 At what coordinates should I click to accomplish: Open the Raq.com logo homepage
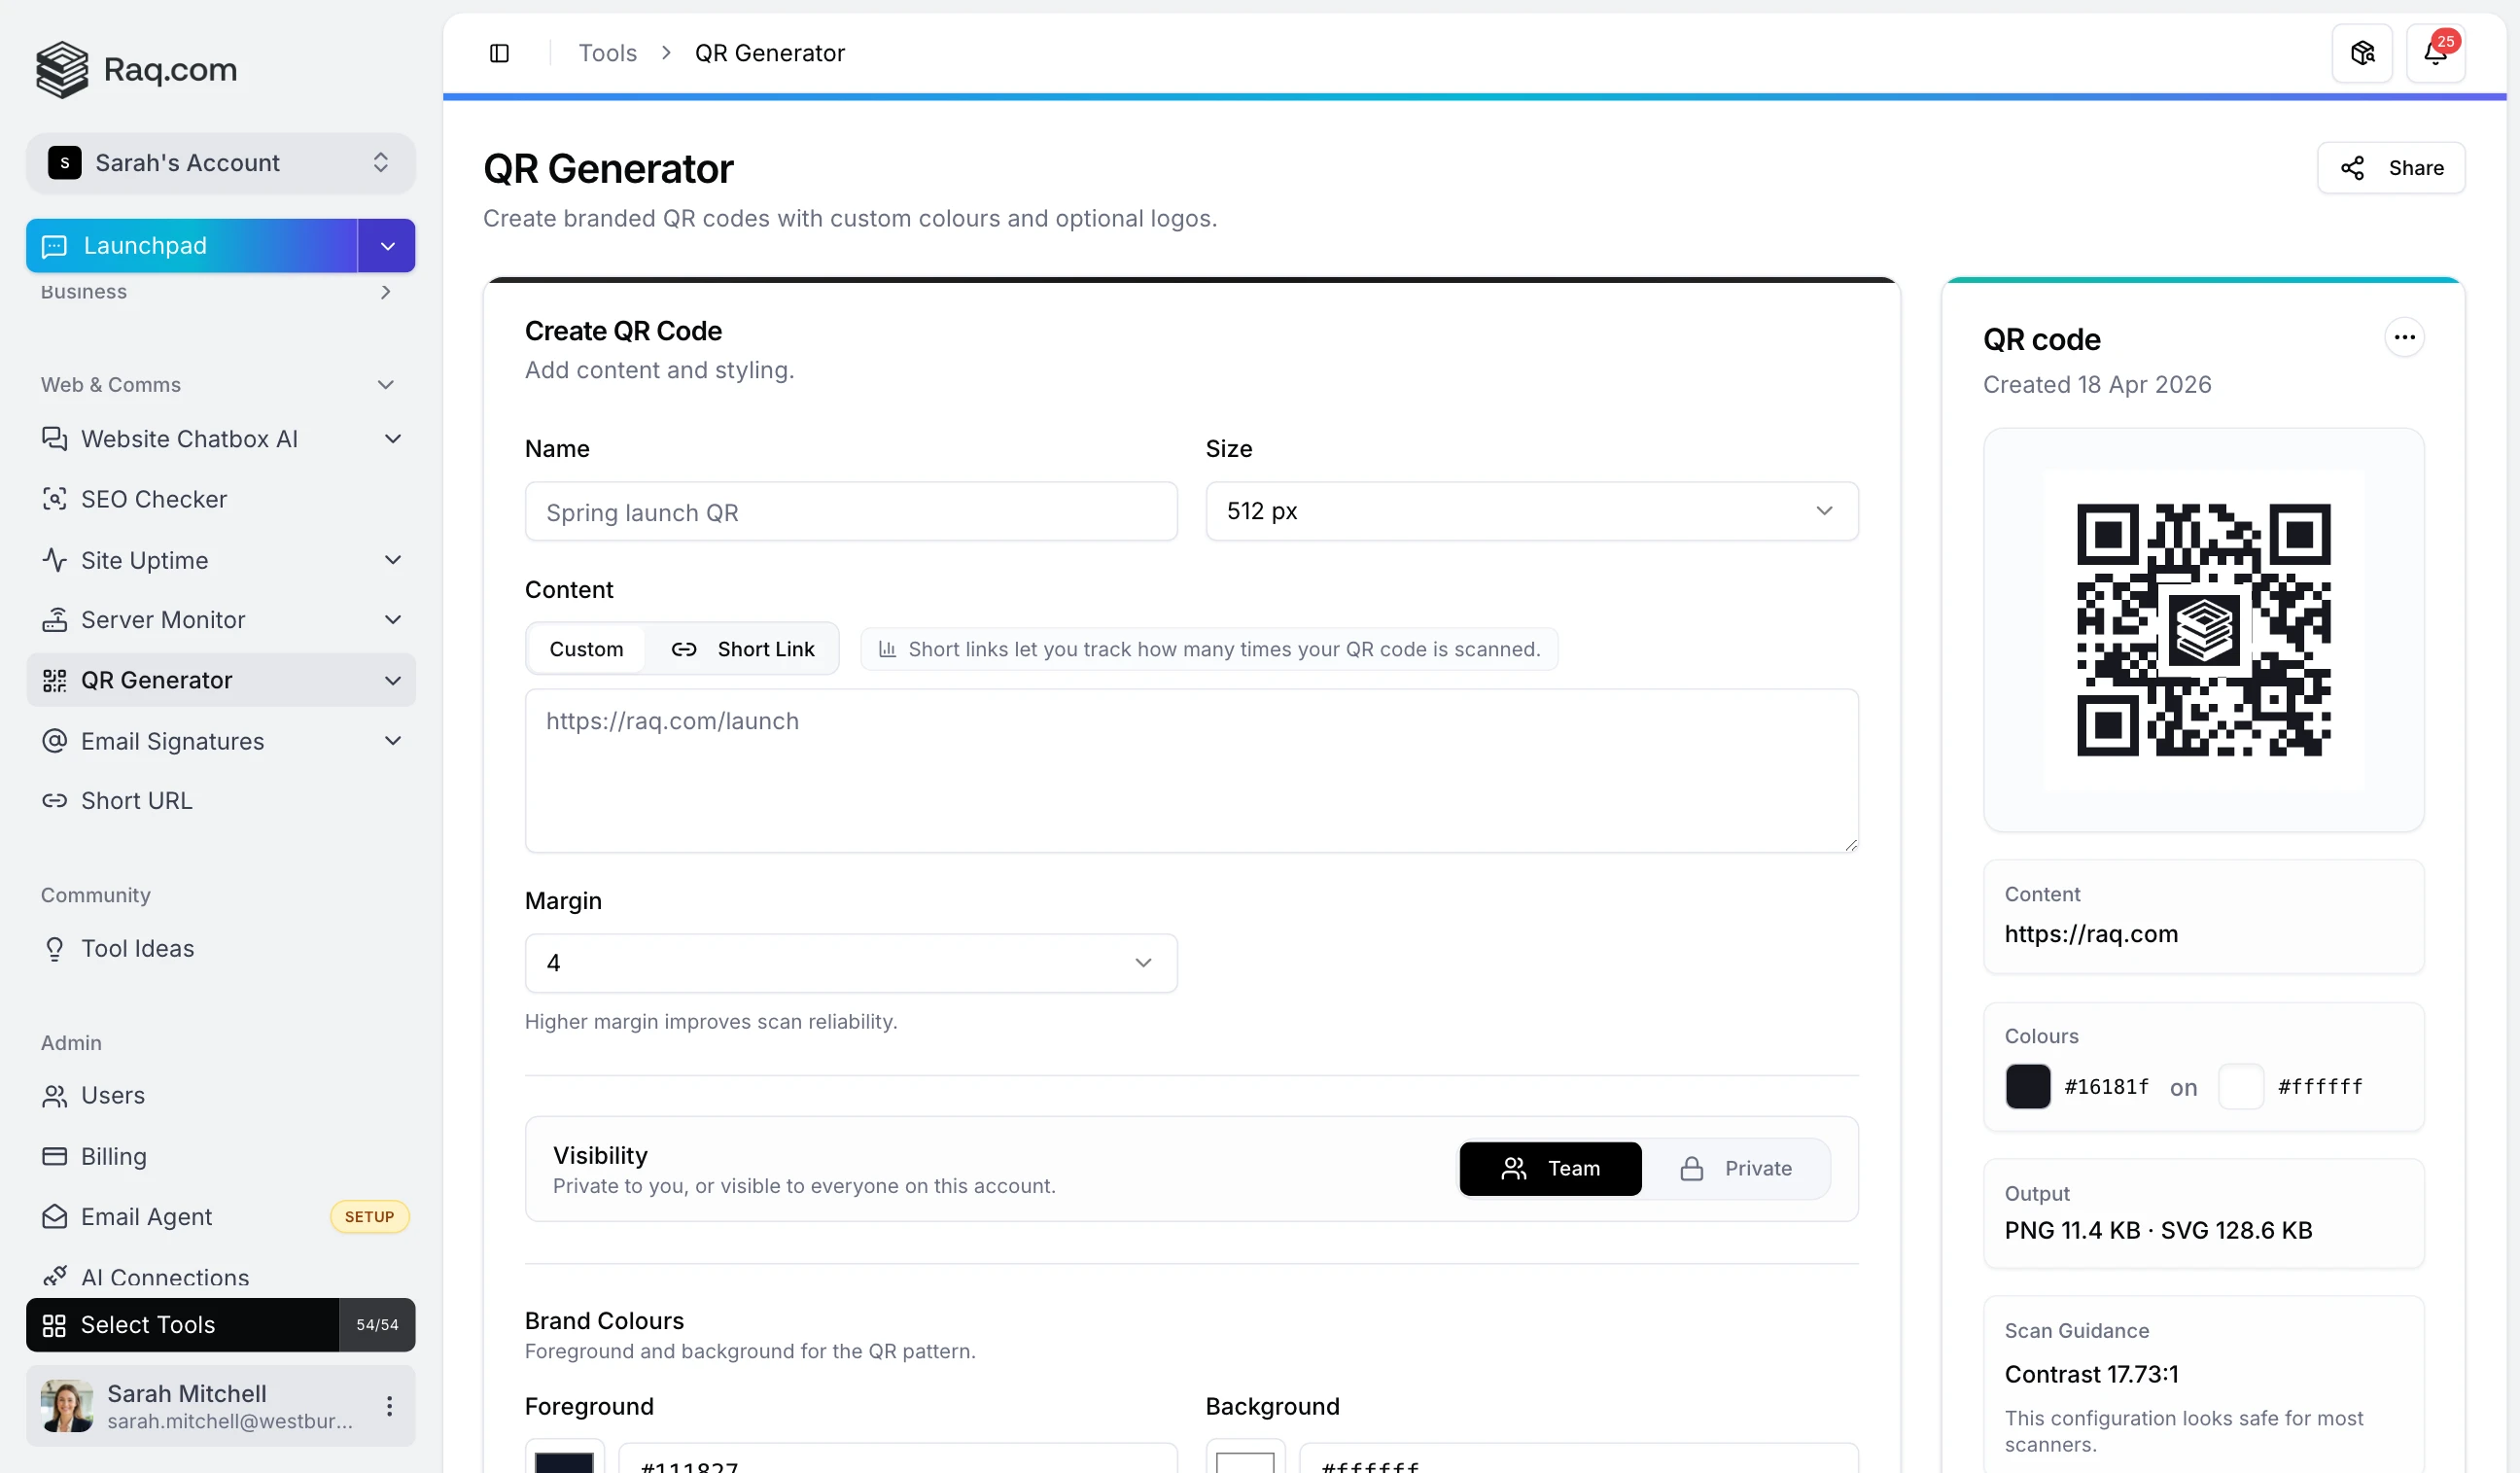point(135,69)
